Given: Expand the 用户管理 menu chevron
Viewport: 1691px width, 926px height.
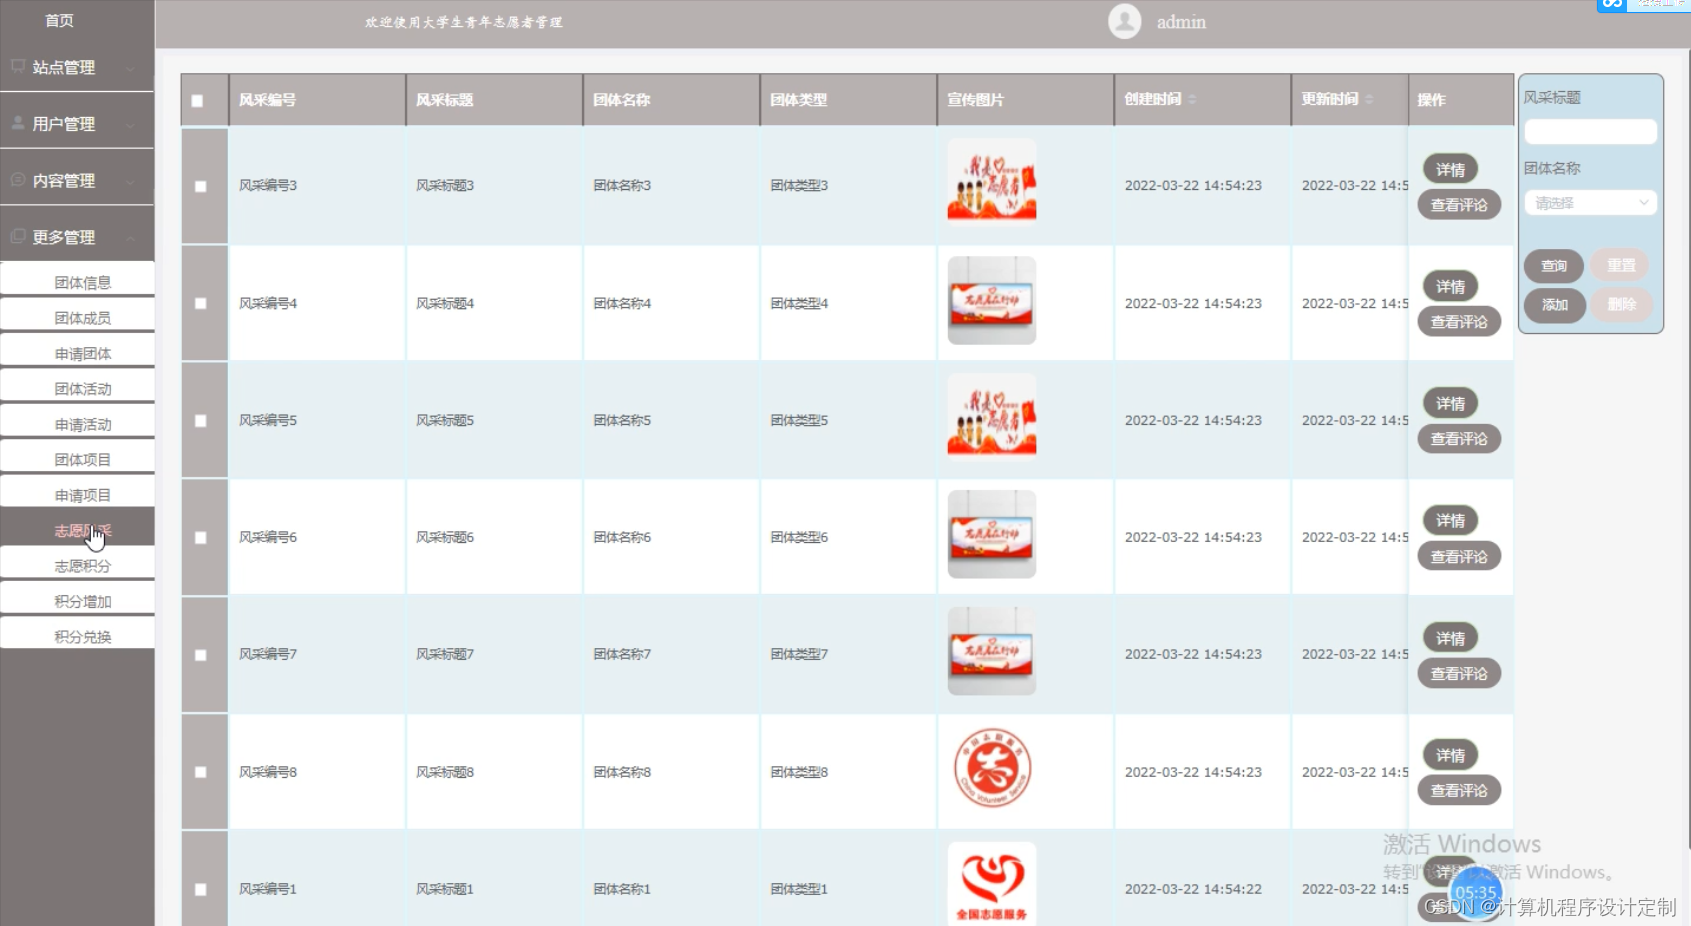Looking at the screenshot, I should tap(131, 124).
